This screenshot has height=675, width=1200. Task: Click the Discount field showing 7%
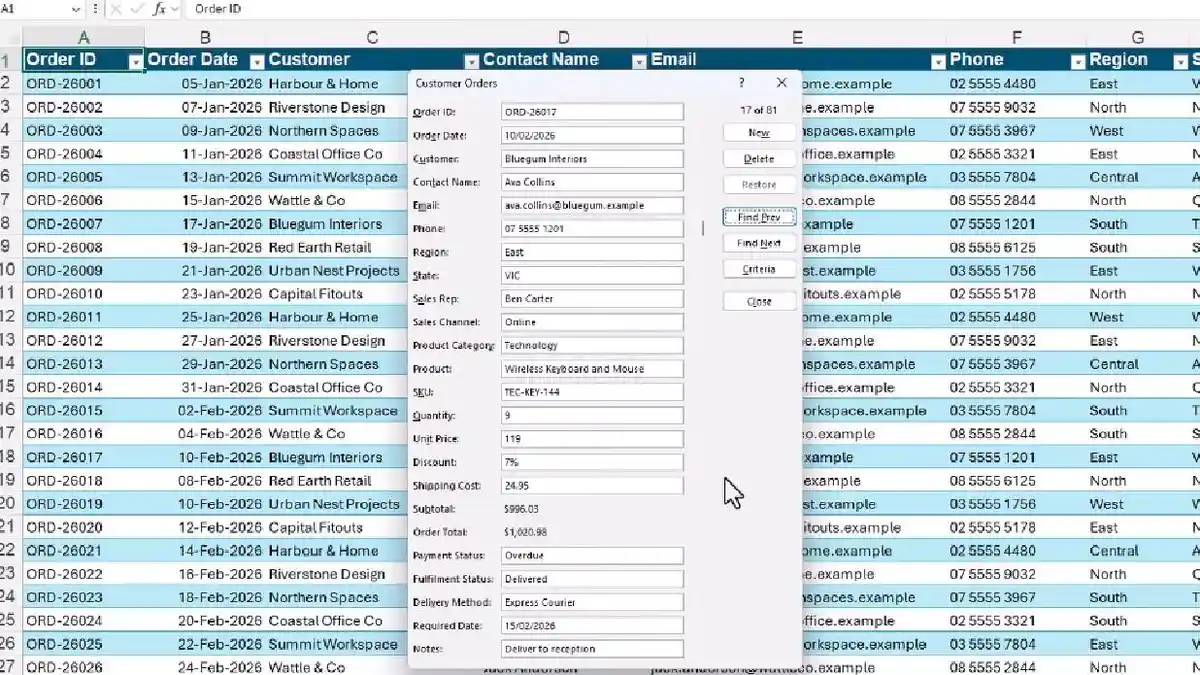(592, 462)
